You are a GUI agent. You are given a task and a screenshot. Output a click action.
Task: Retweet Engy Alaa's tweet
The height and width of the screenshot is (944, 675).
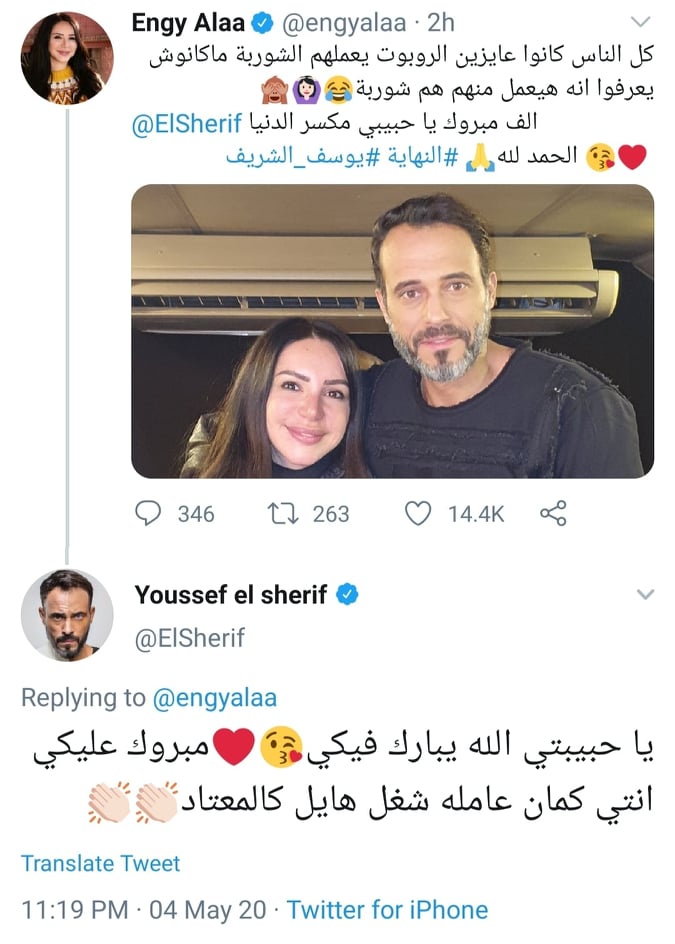pyautogui.click(x=284, y=513)
